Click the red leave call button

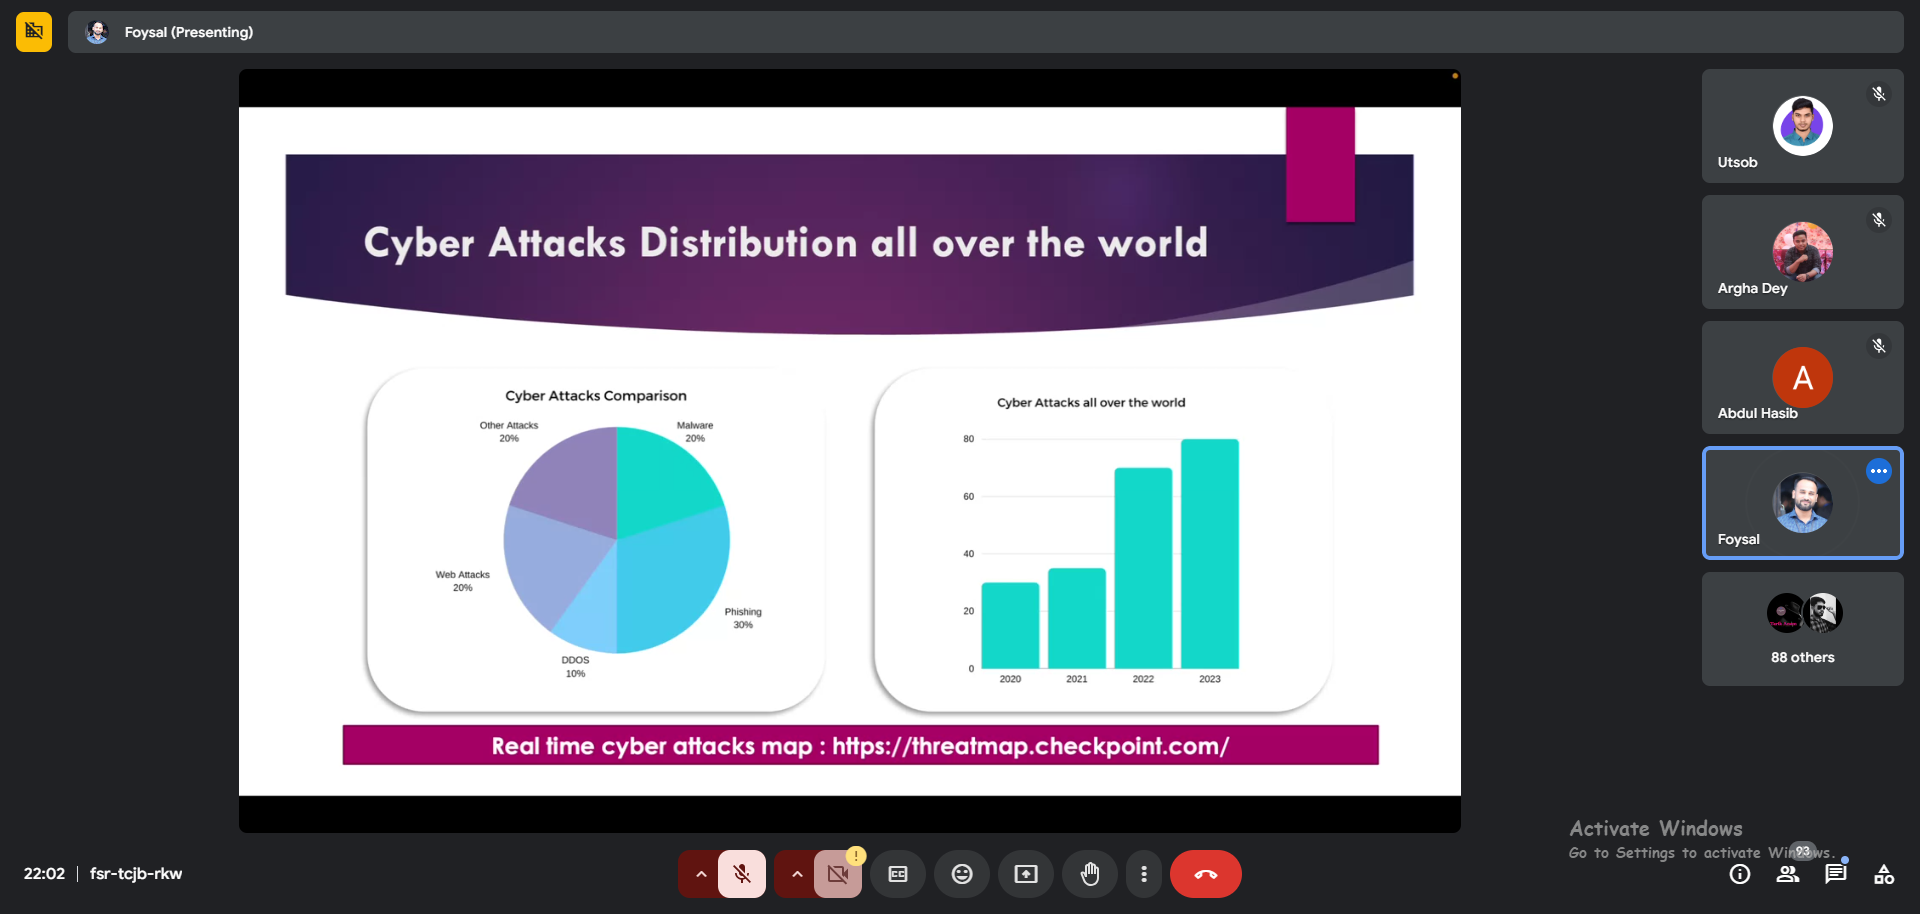click(1205, 874)
